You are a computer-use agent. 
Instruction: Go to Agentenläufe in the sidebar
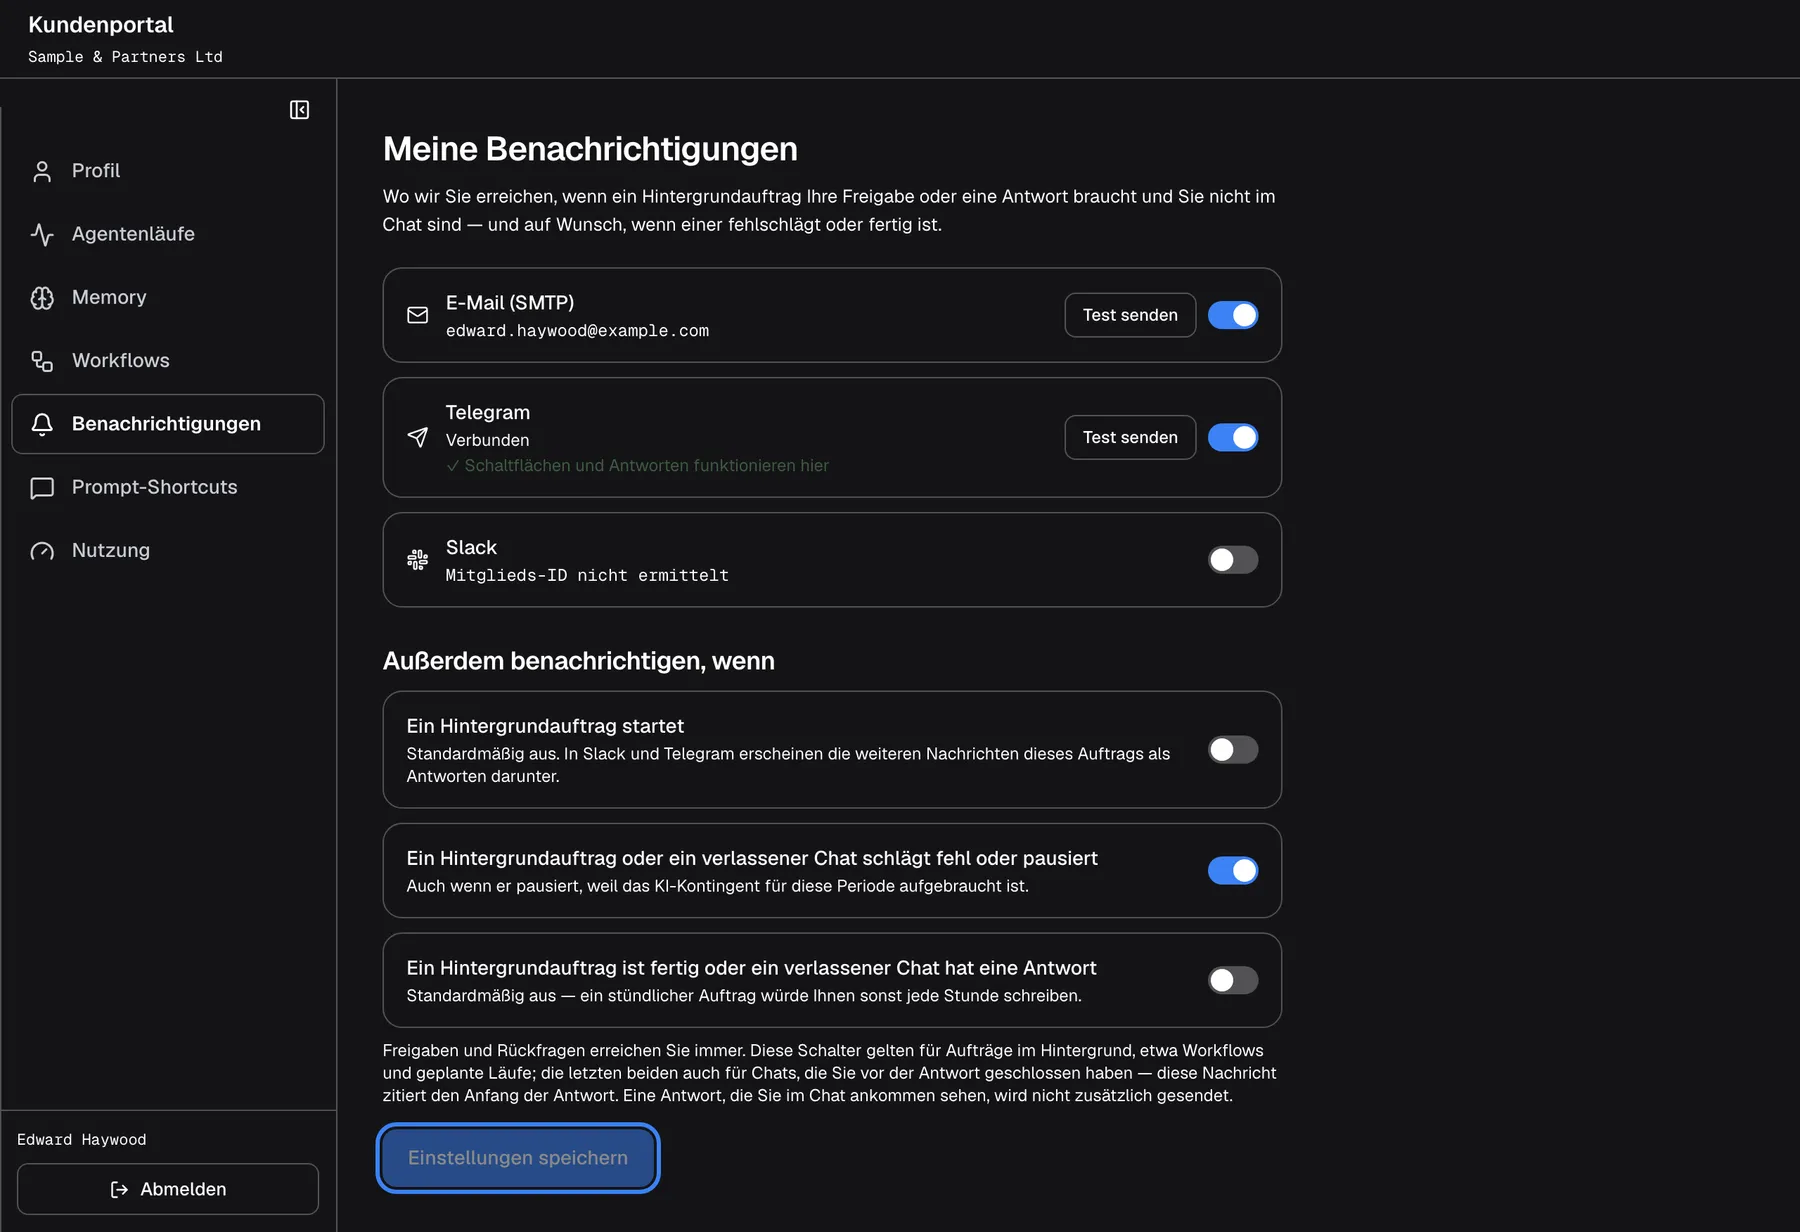pos(168,234)
